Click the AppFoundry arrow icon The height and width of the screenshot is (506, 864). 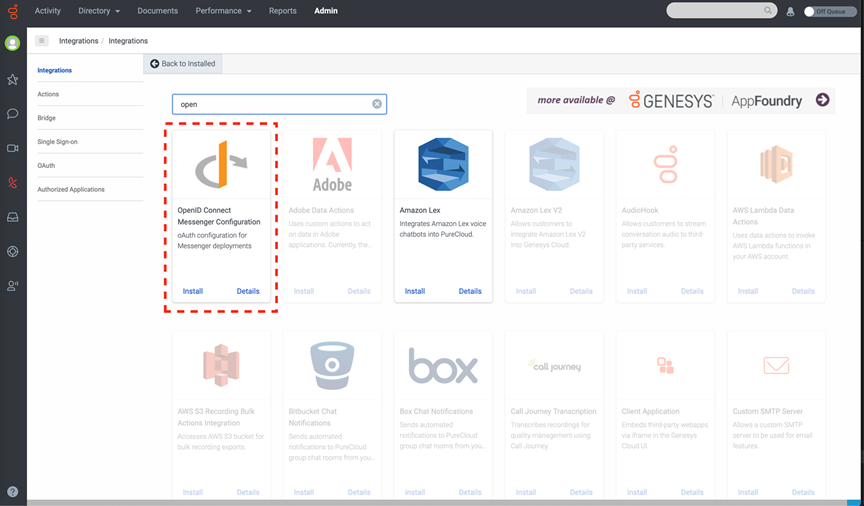[823, 100]
